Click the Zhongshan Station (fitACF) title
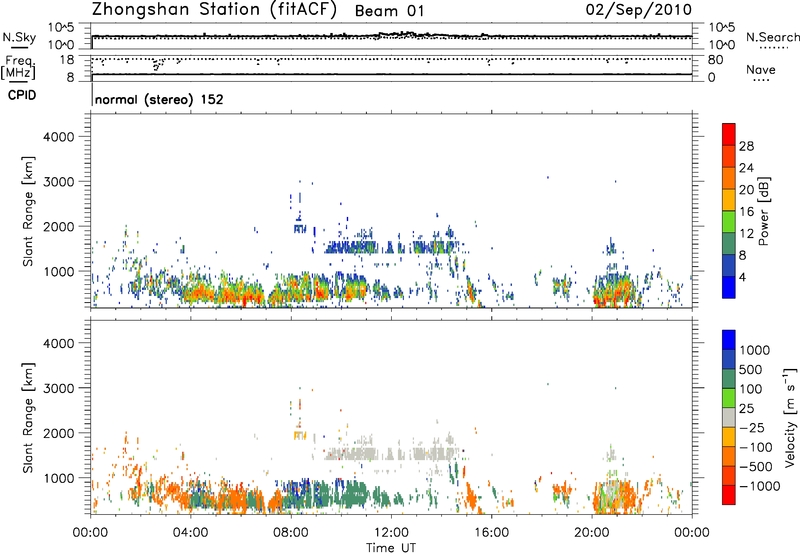 pyautogui.click(x=214, y=10)
